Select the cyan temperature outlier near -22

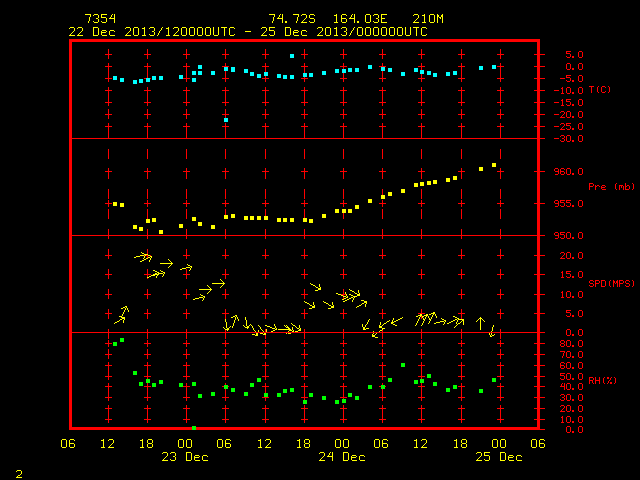click(226, 120)
